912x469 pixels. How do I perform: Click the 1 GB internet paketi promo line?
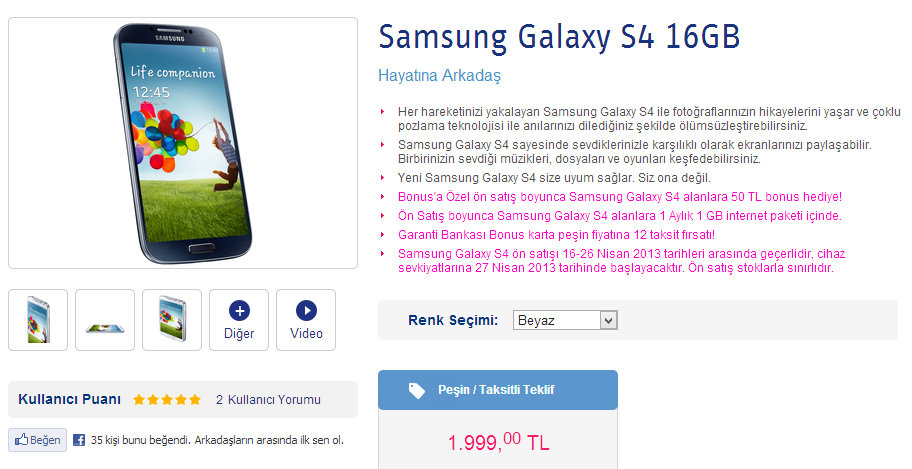[x=620, y=216]
